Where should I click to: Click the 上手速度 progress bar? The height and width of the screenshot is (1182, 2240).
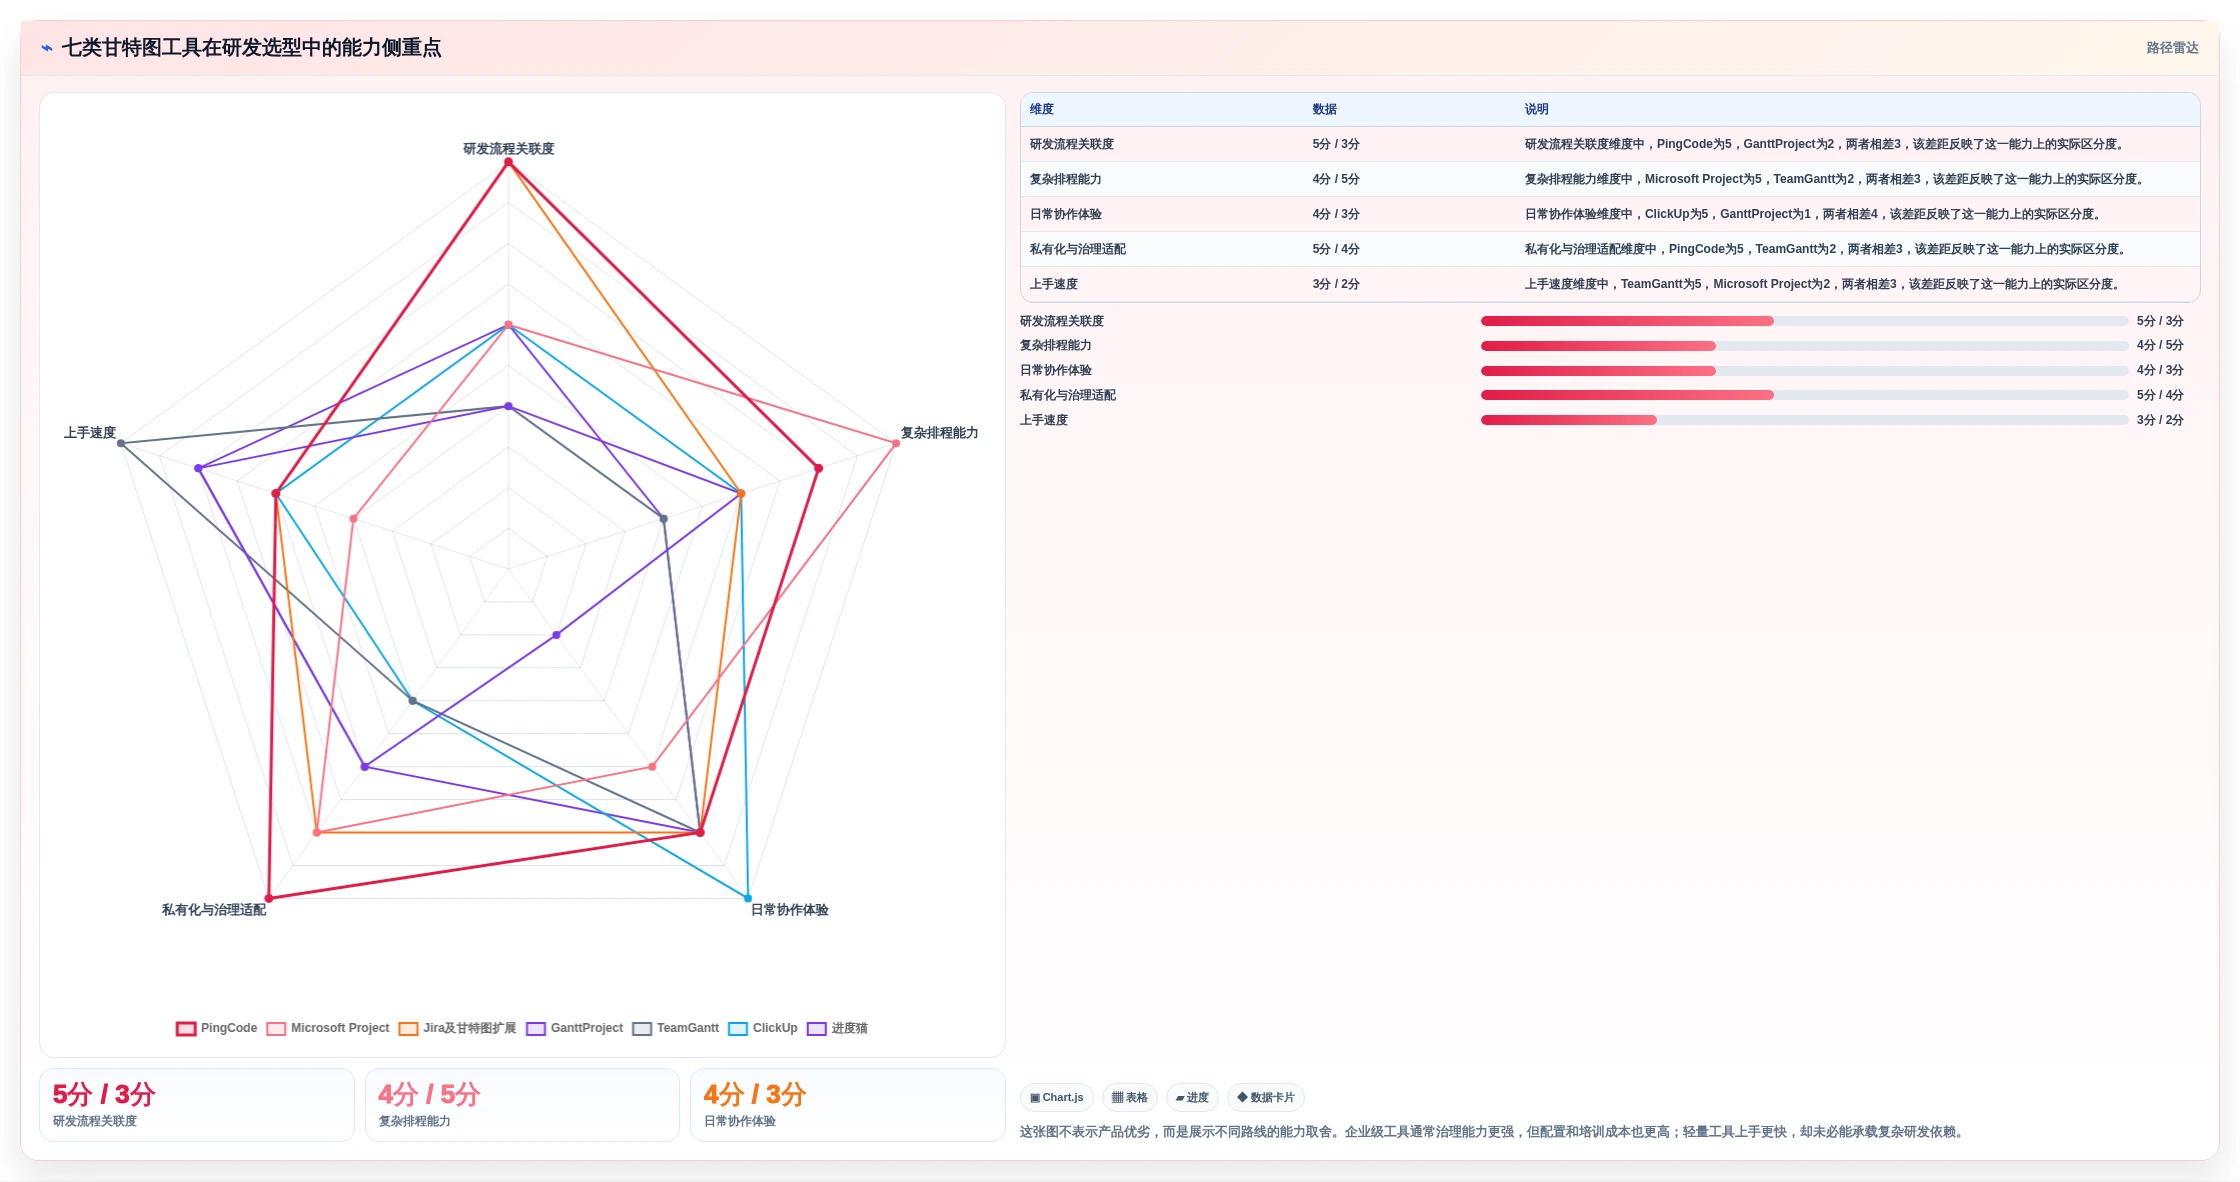pyautogui.click(x=1804, y=420)
